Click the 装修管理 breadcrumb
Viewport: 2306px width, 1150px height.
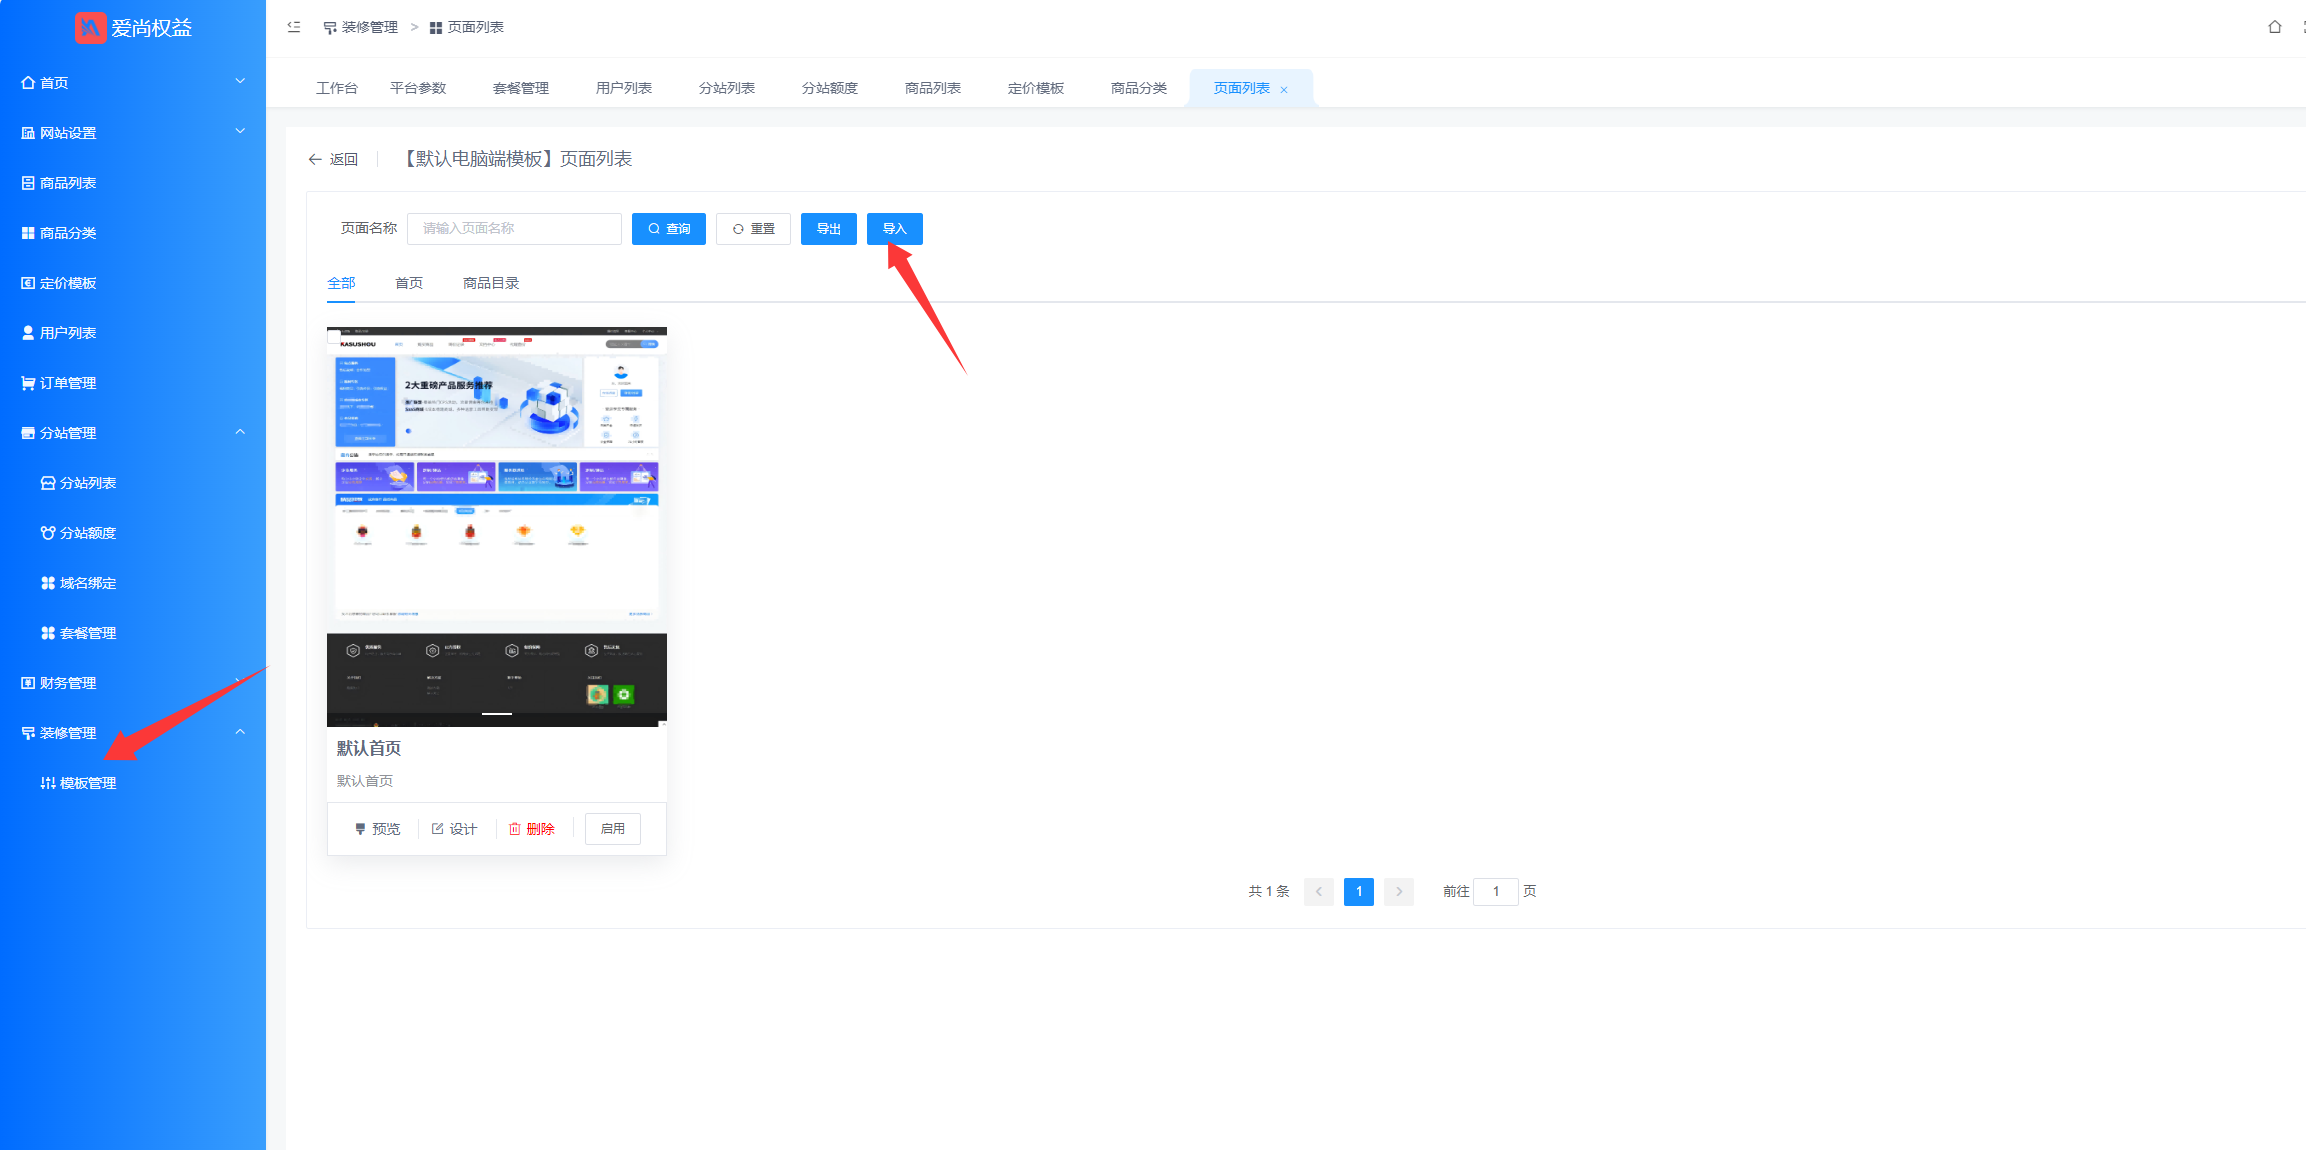(x=360, y=27)
